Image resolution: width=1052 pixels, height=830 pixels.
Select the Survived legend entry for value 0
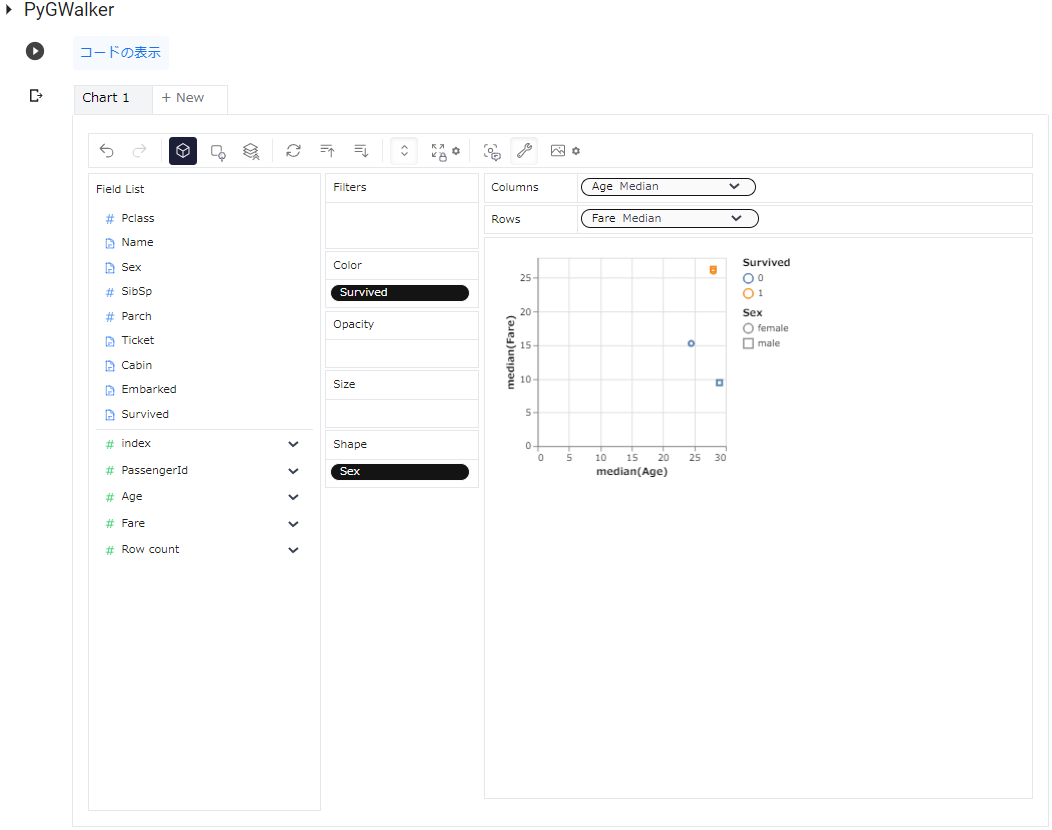tap(752, 278)
